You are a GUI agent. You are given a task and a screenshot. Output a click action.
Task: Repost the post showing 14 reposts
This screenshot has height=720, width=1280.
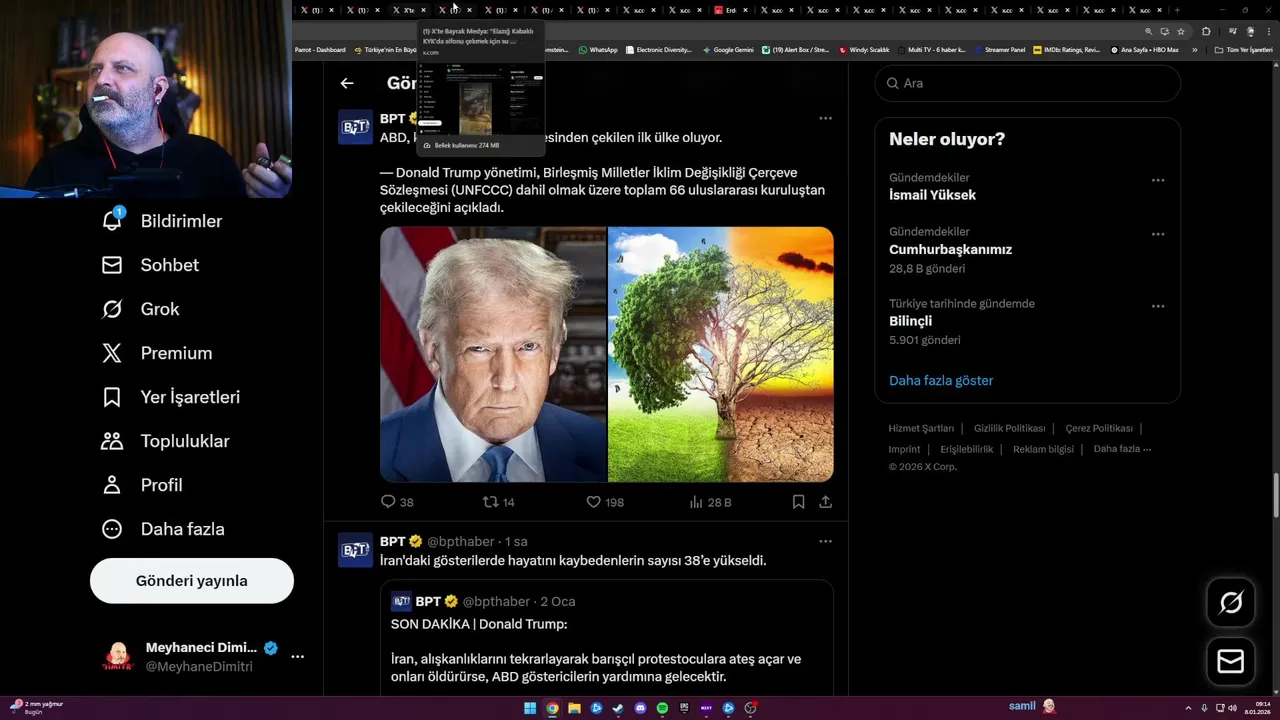[499, 502]
